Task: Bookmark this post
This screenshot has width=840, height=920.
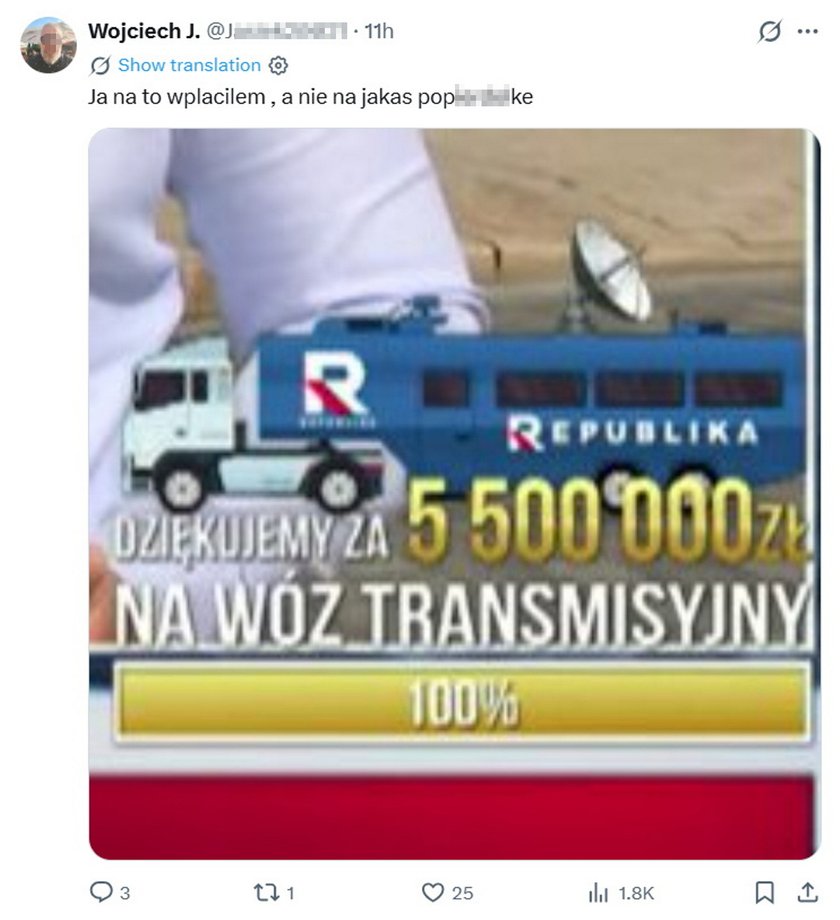Action: pyautogui.click(x=764, y=893)
